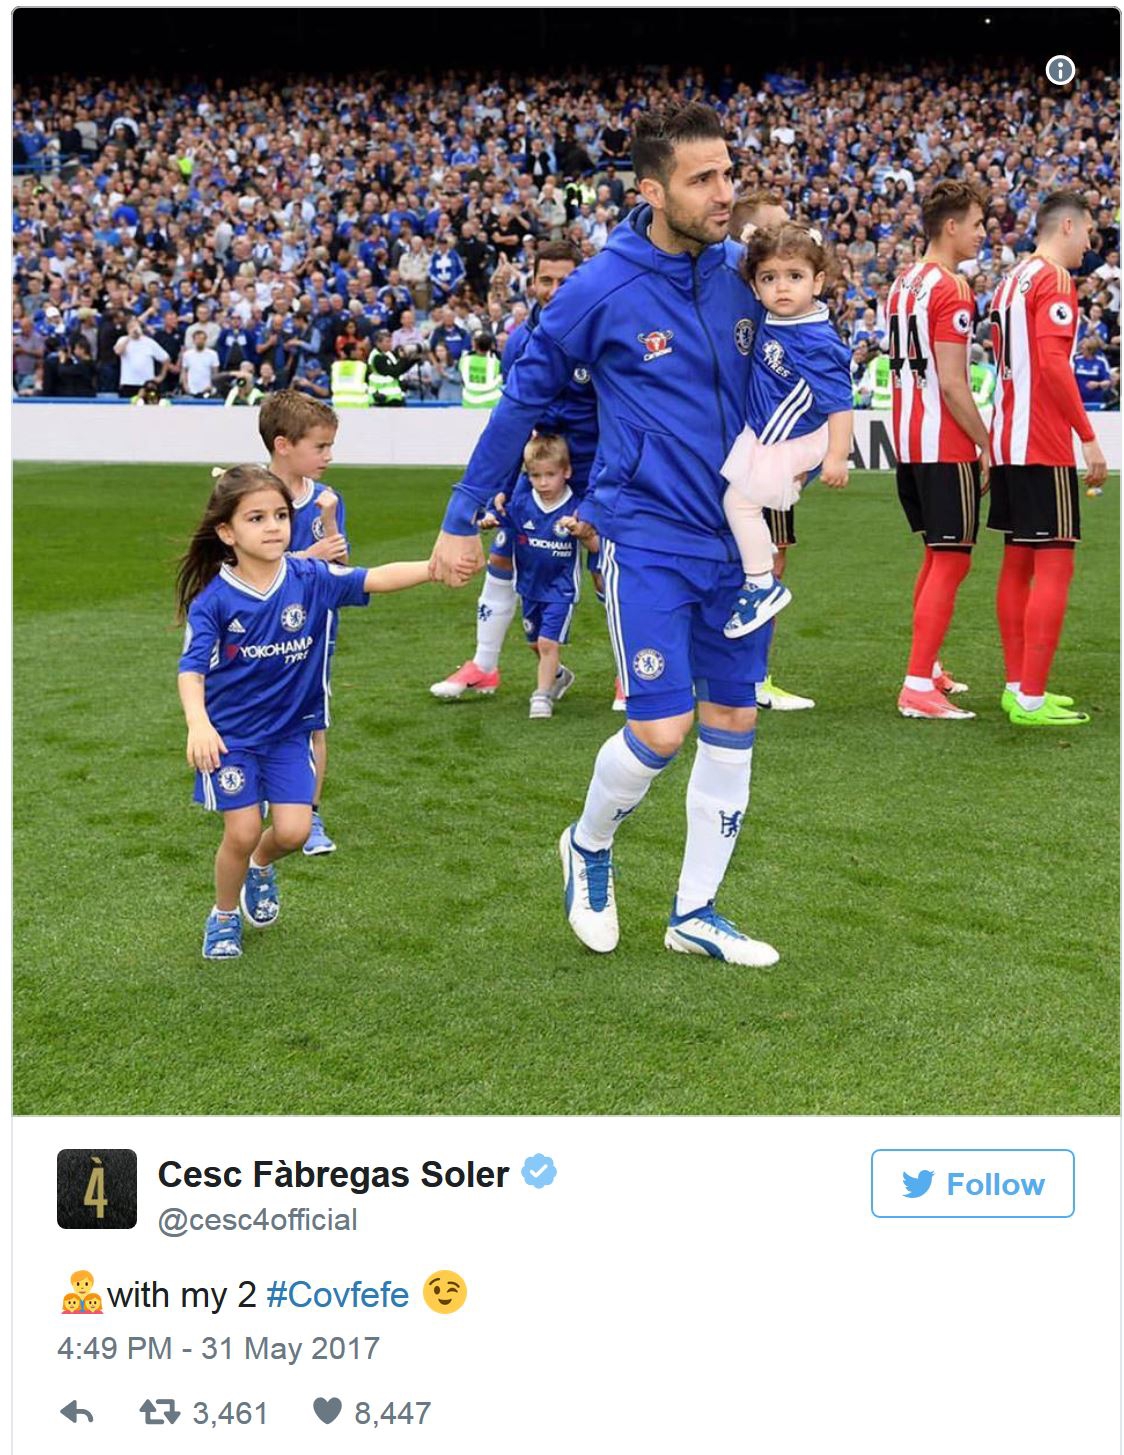
Task: Click the reply arrow icon
Action: click(x=77, y=1412)
